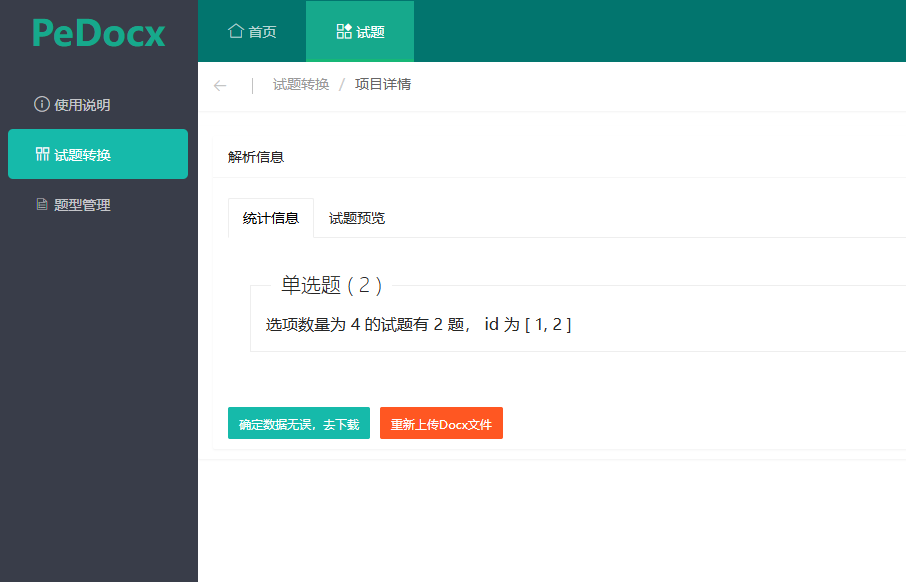Go back with the left arrow
This screenshot has height=582, width=906.
tap(220, 86)
